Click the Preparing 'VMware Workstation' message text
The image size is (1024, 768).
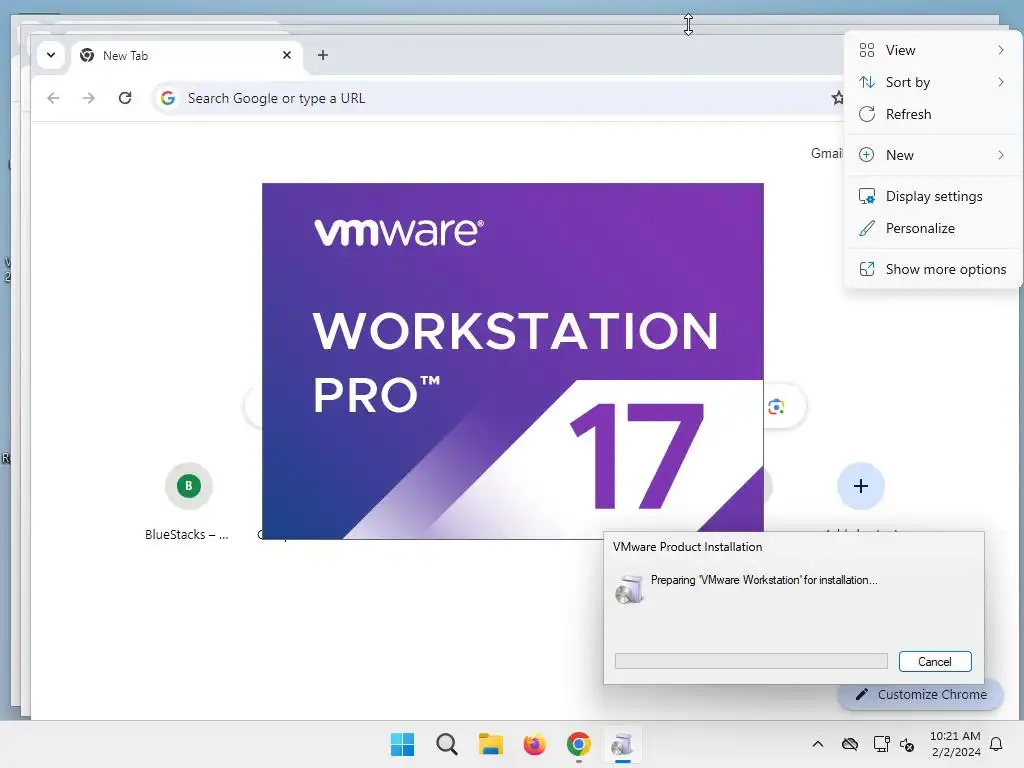pyautogui.click(x=764, y=580)
